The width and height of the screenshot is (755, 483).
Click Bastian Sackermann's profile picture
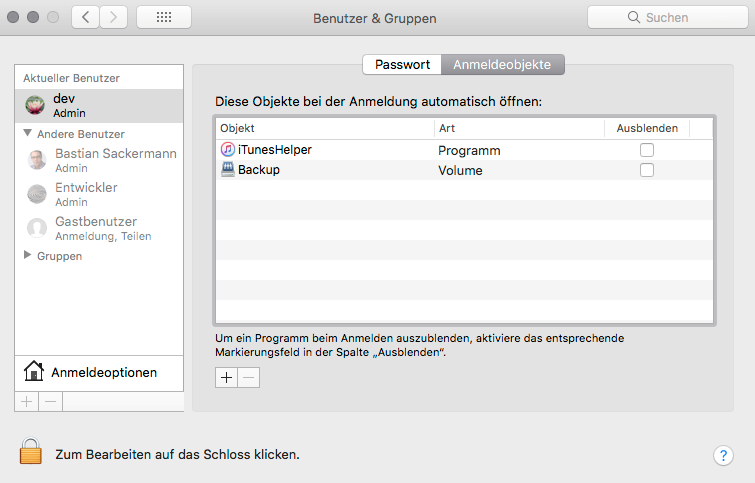[37, 160]
